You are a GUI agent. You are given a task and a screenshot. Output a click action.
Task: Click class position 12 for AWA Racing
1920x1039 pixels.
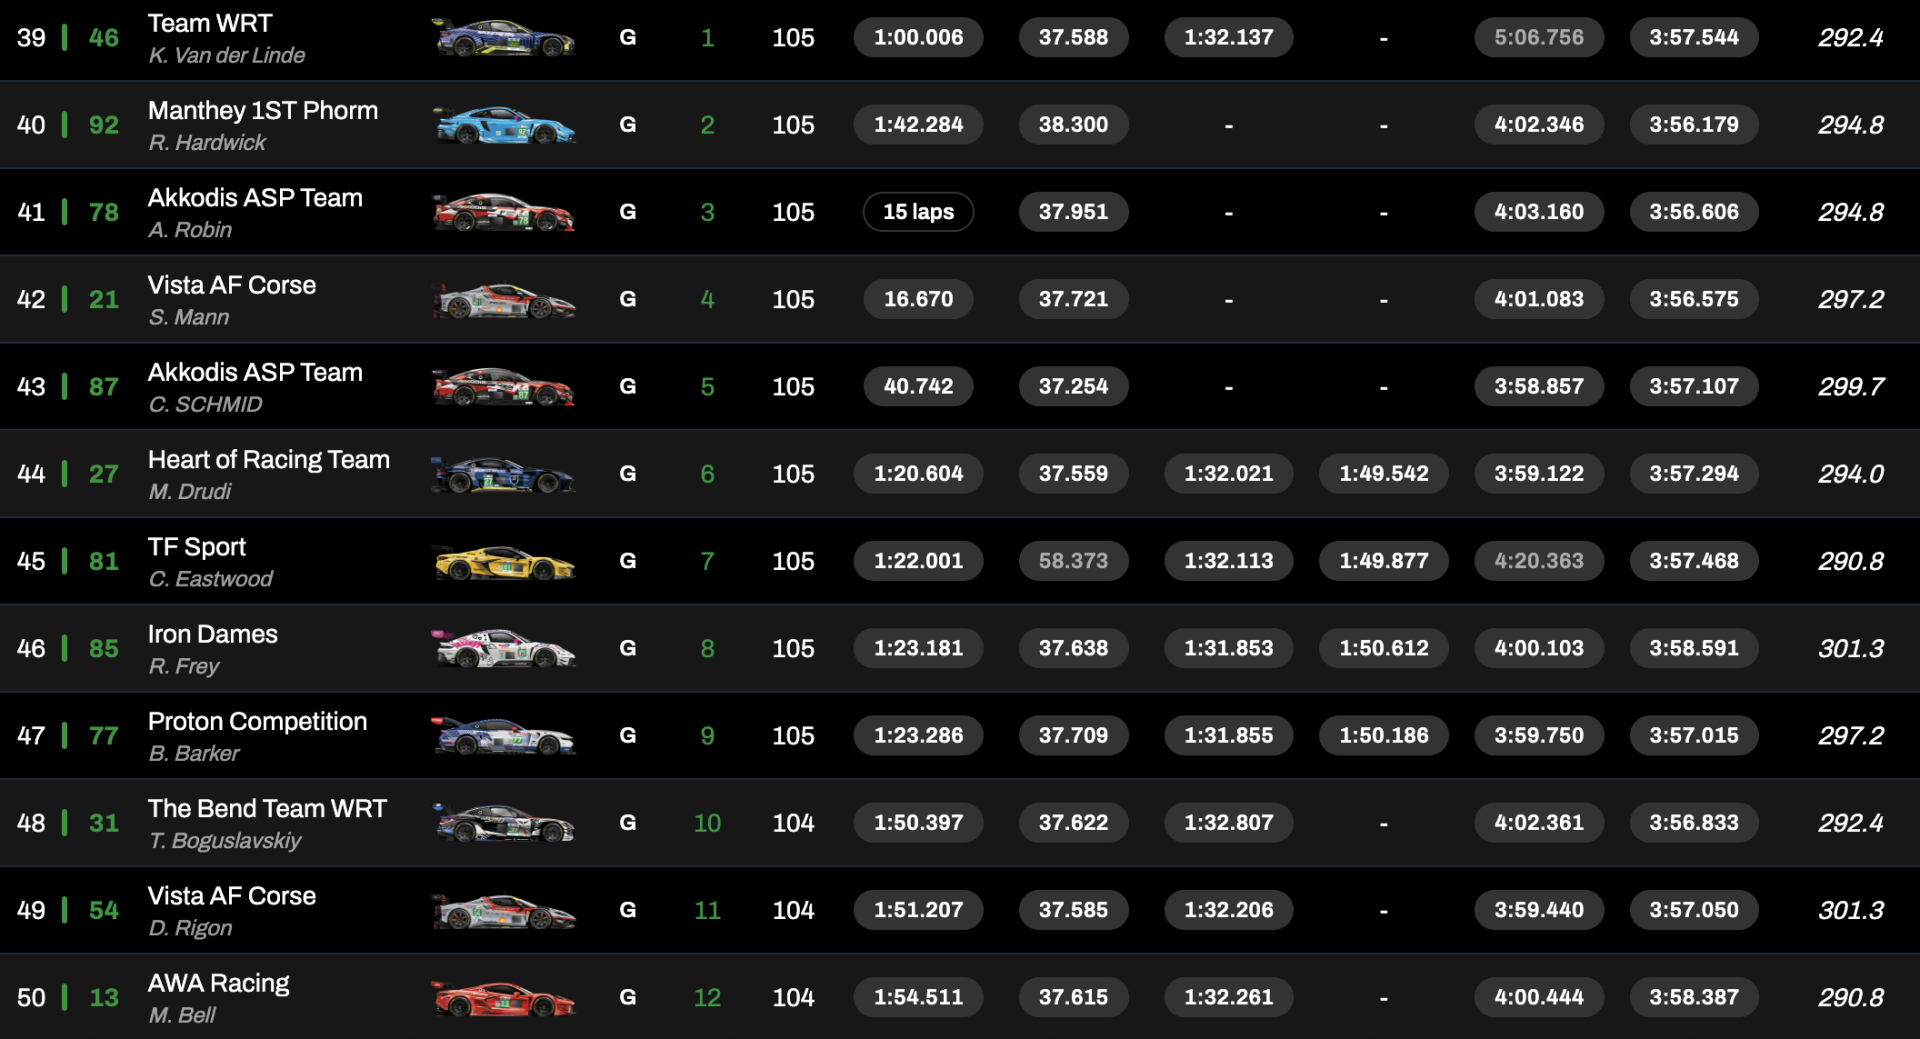(707, 997)
